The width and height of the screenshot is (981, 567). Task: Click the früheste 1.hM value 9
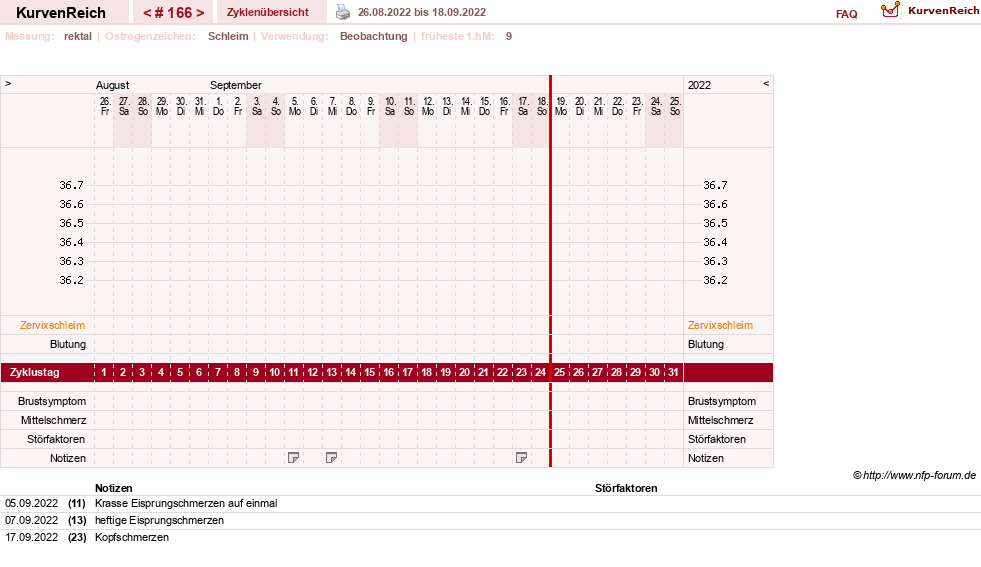point(509,36)
